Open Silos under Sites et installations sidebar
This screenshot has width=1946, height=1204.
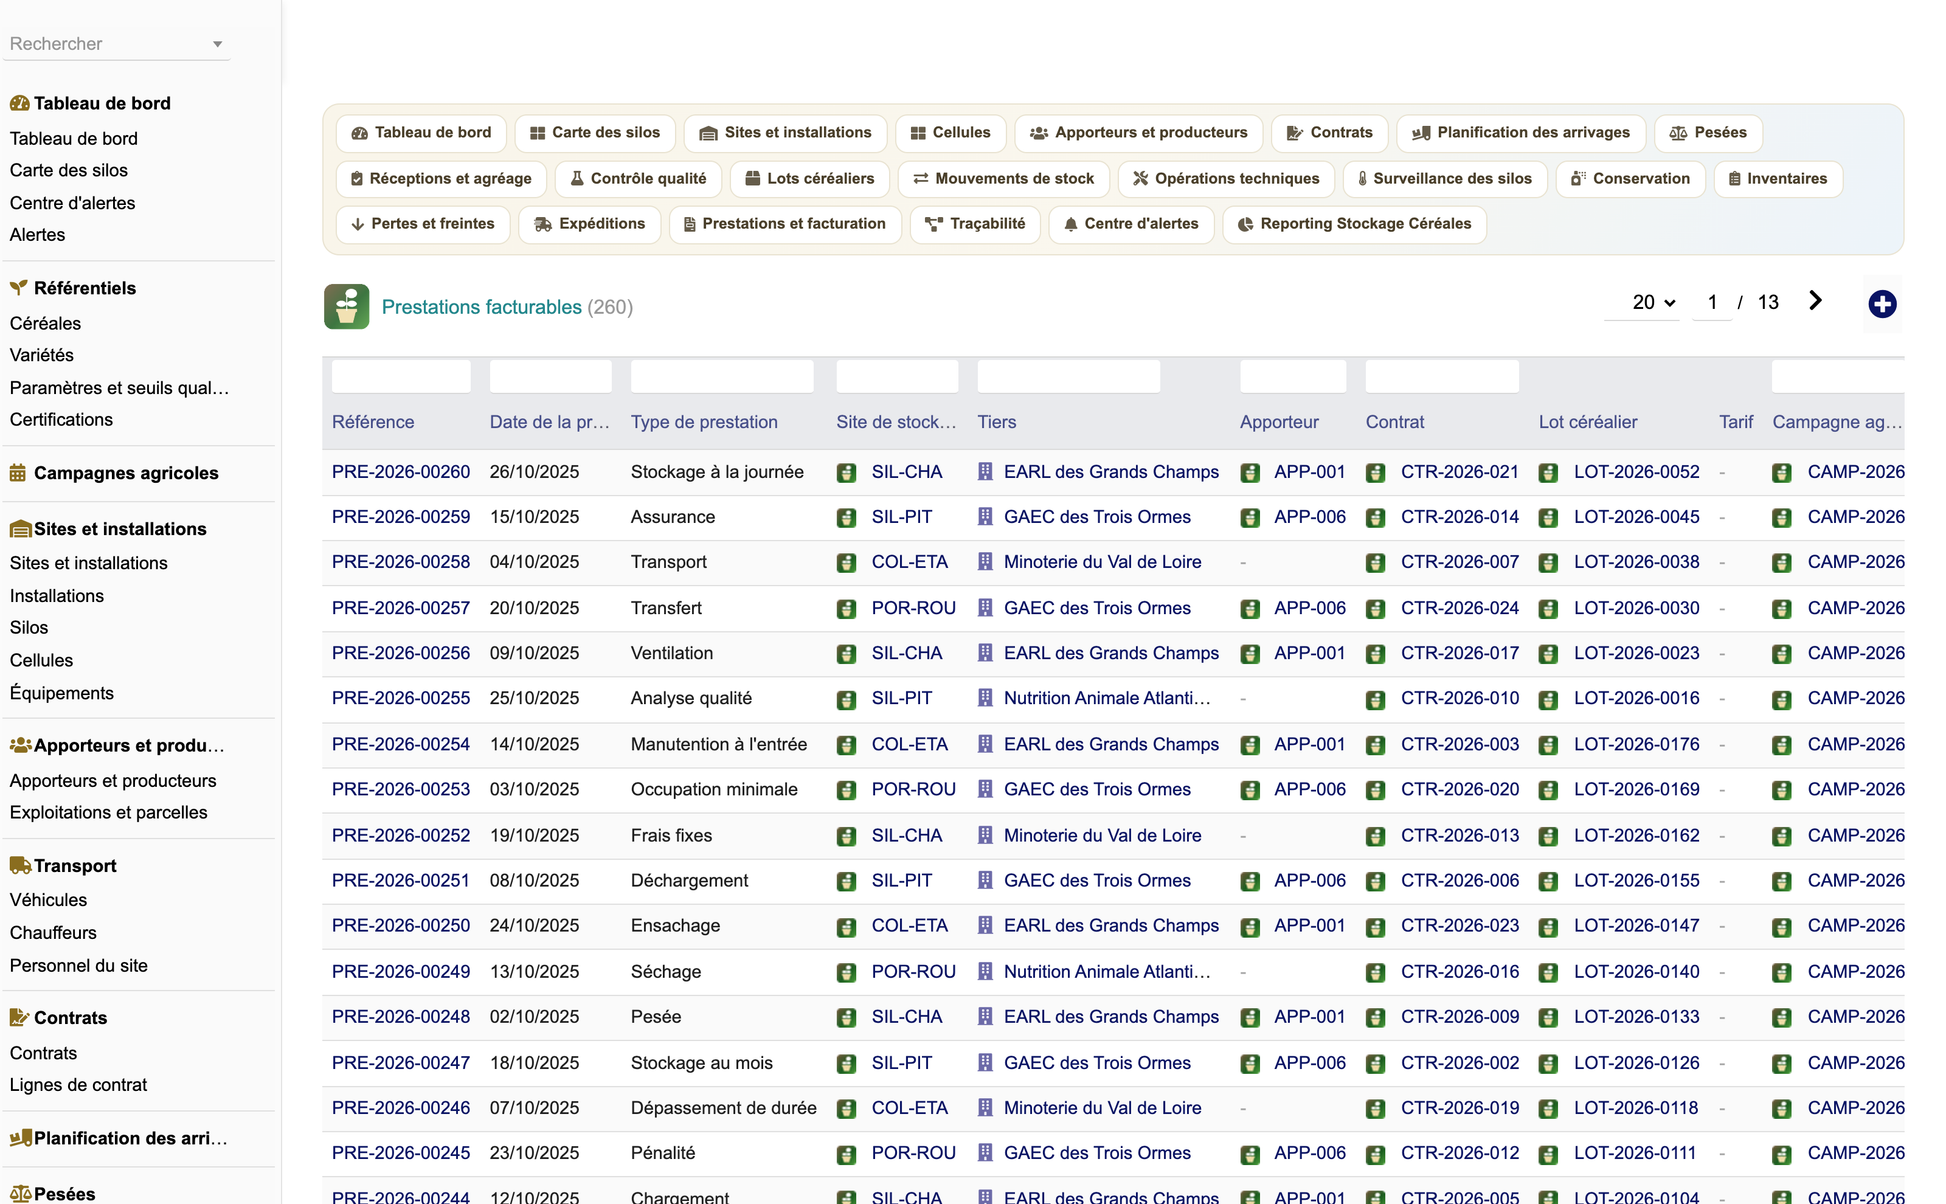click(29, 628)
